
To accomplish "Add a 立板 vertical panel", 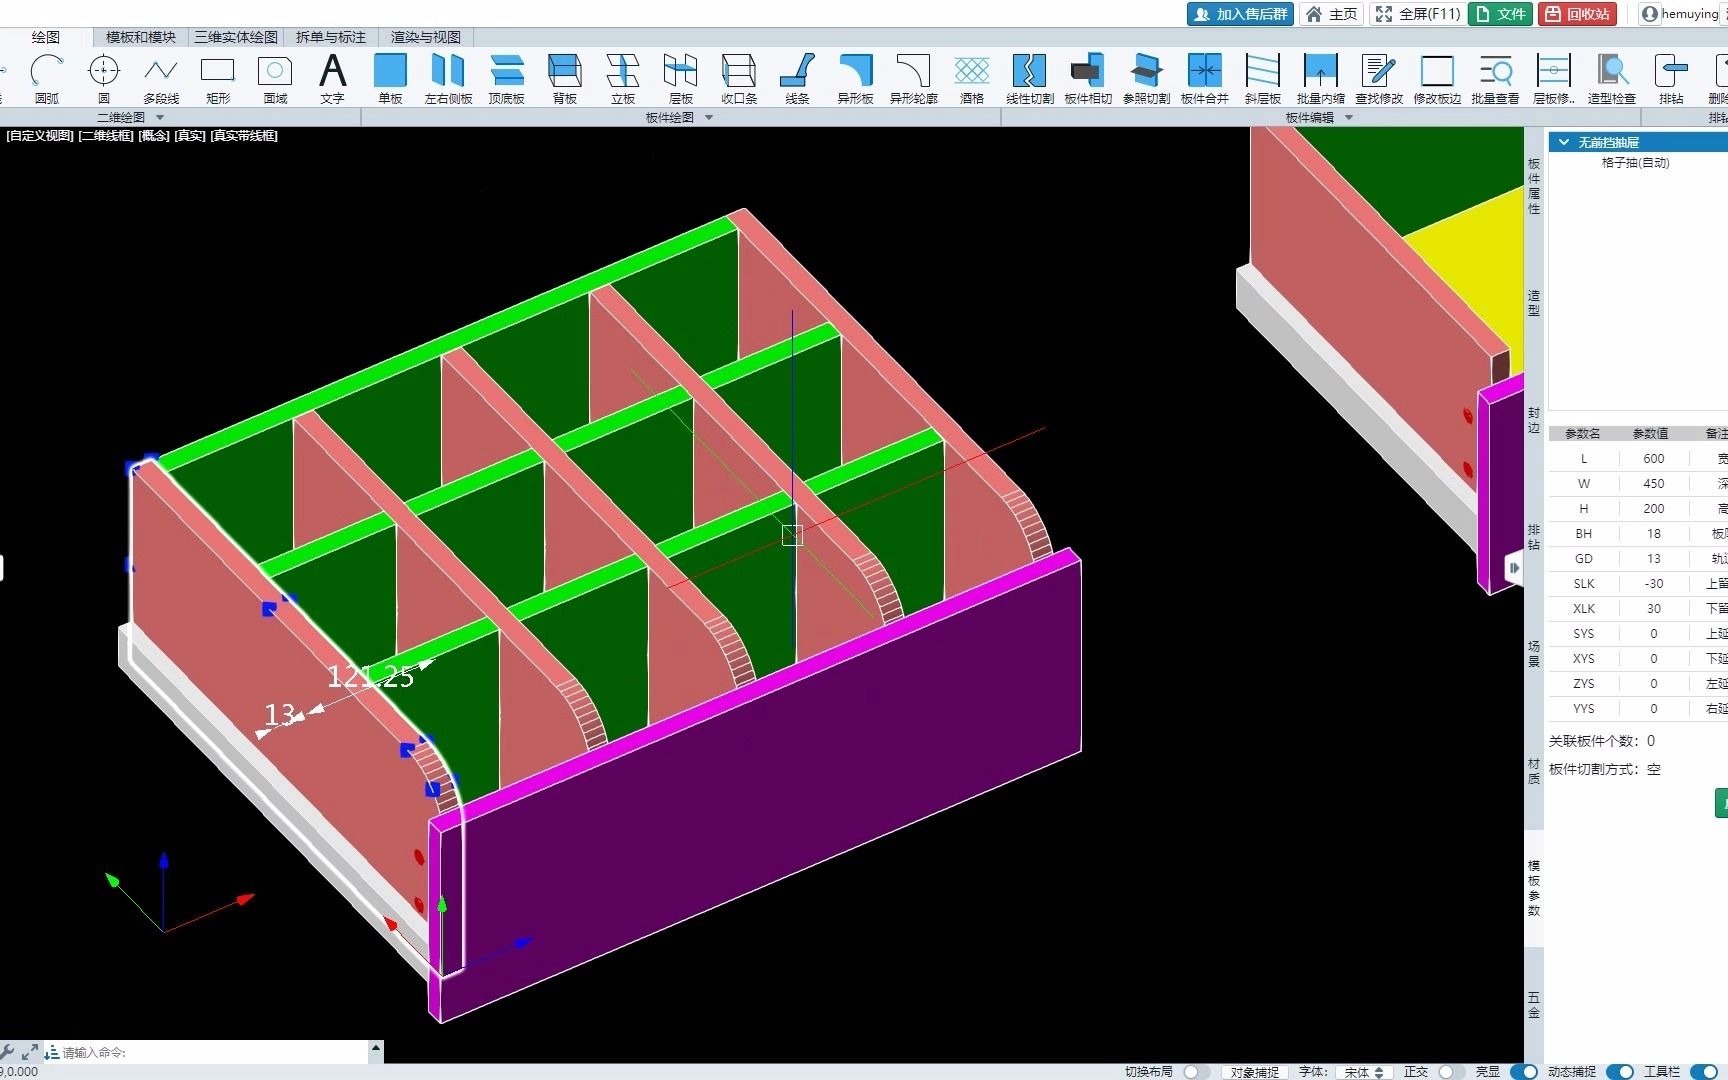I will (623, 79).
